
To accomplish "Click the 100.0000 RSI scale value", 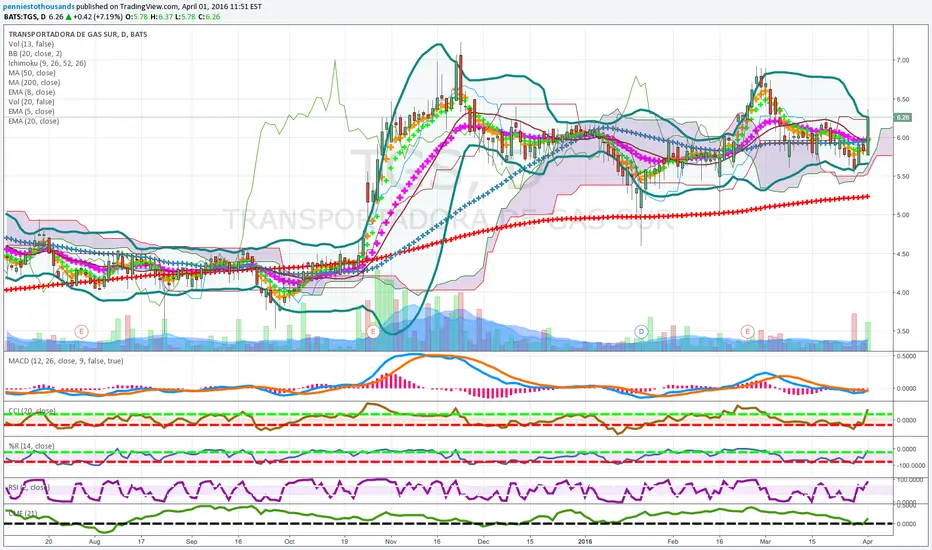I will pyautogui.click(x=910, y=480).
